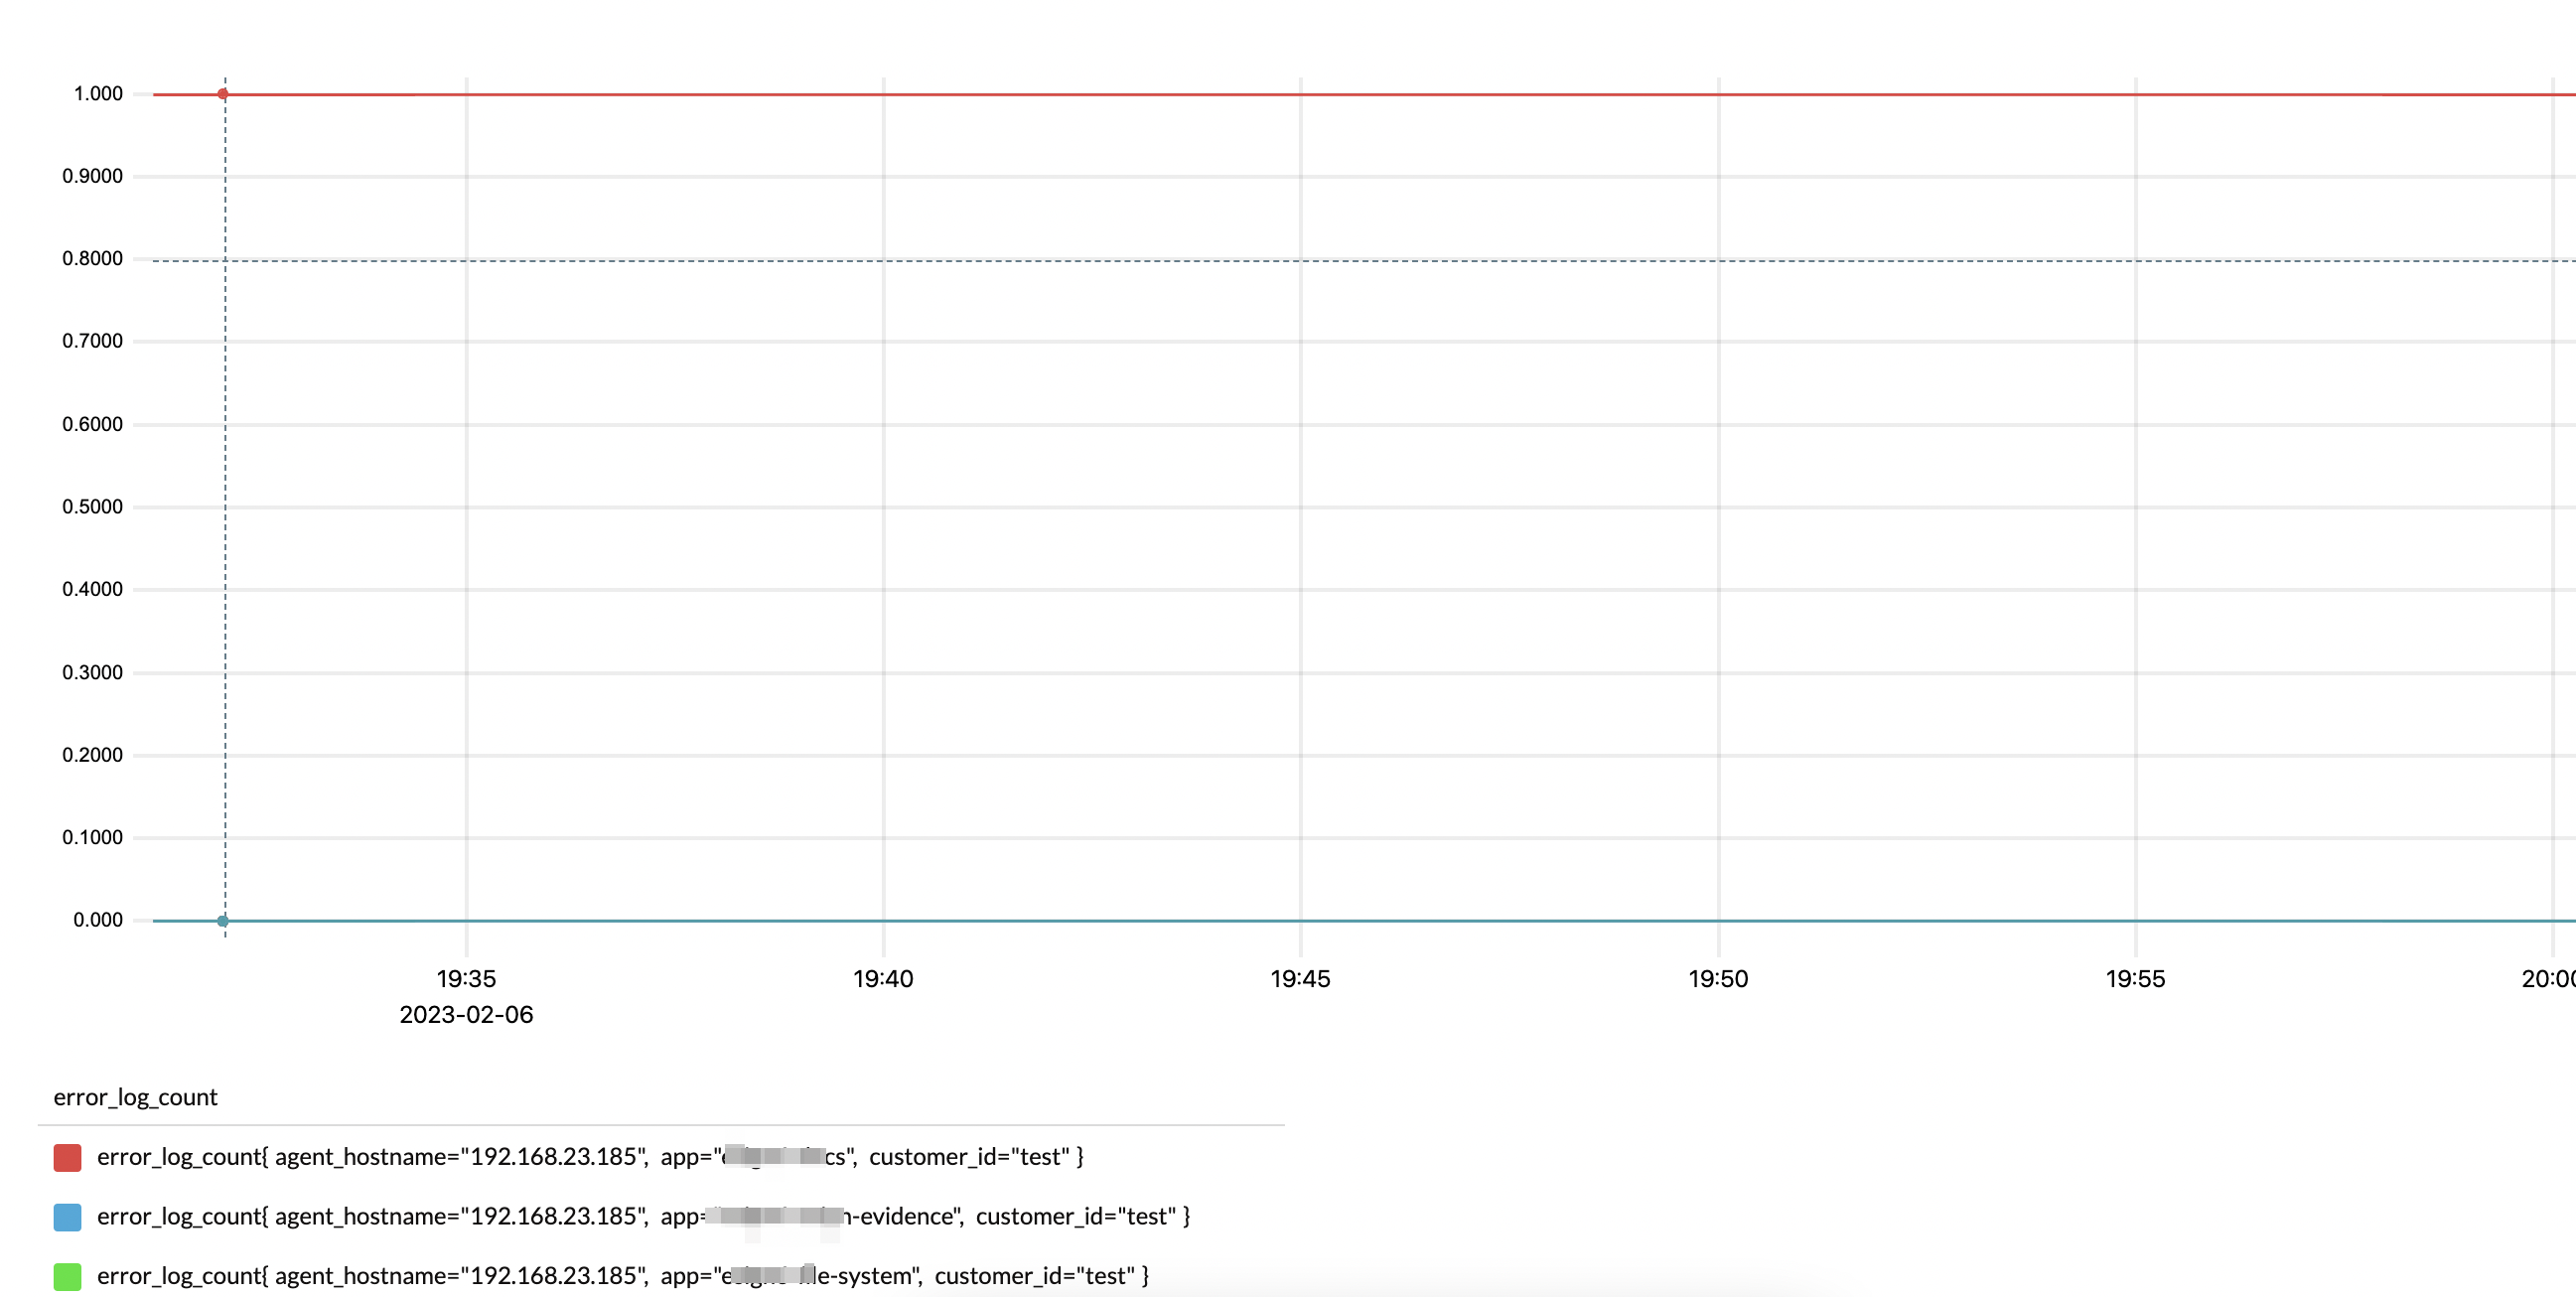Screen dimensions: 2576x1297
Task: Select the file-system series legend row
Action: pyautogui.click(x=620, y=1276)
